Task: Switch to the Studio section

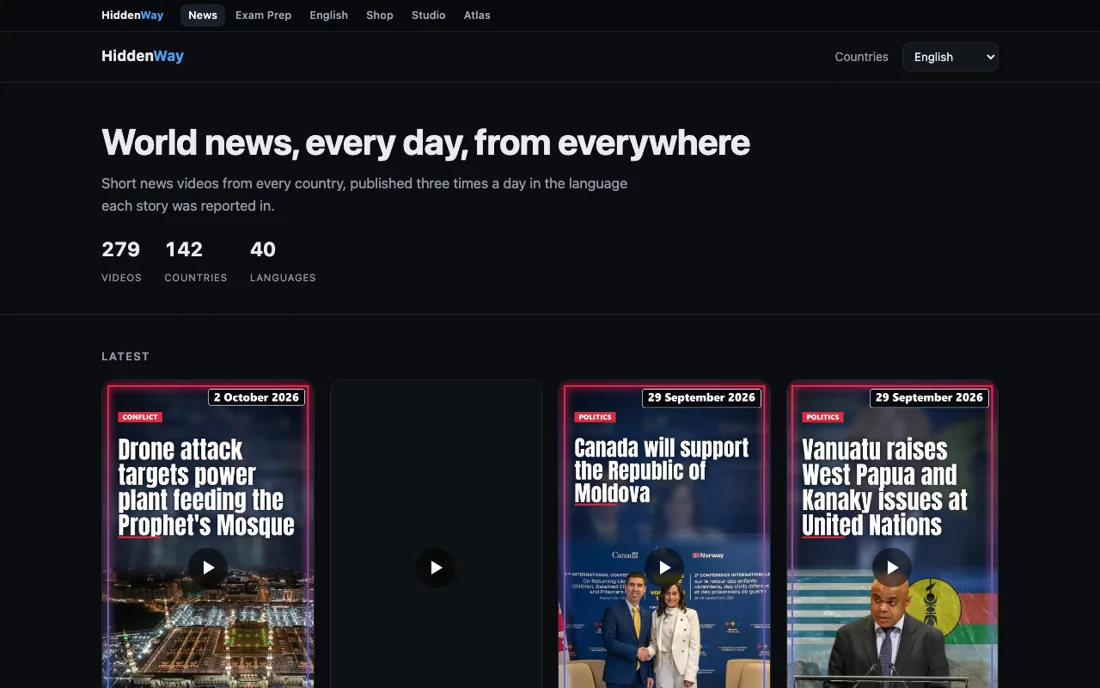Action: [428, 15]
